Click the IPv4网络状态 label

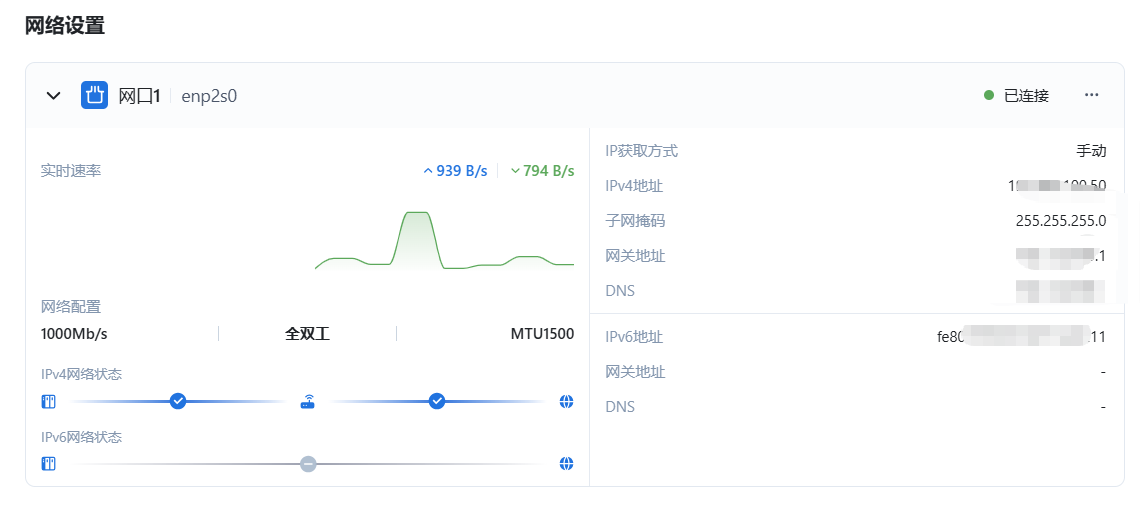coord(81,374)
